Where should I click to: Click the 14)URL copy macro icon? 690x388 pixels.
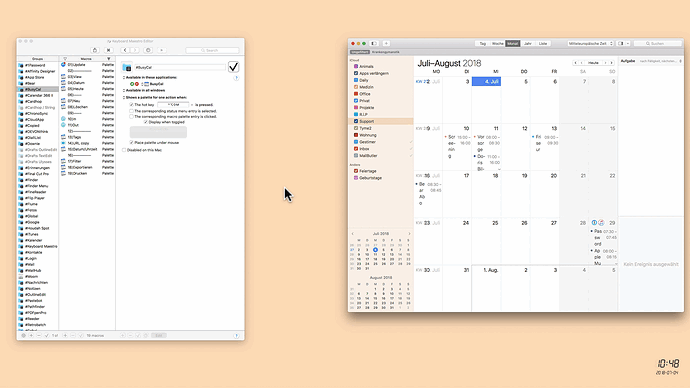coord(63,143)
